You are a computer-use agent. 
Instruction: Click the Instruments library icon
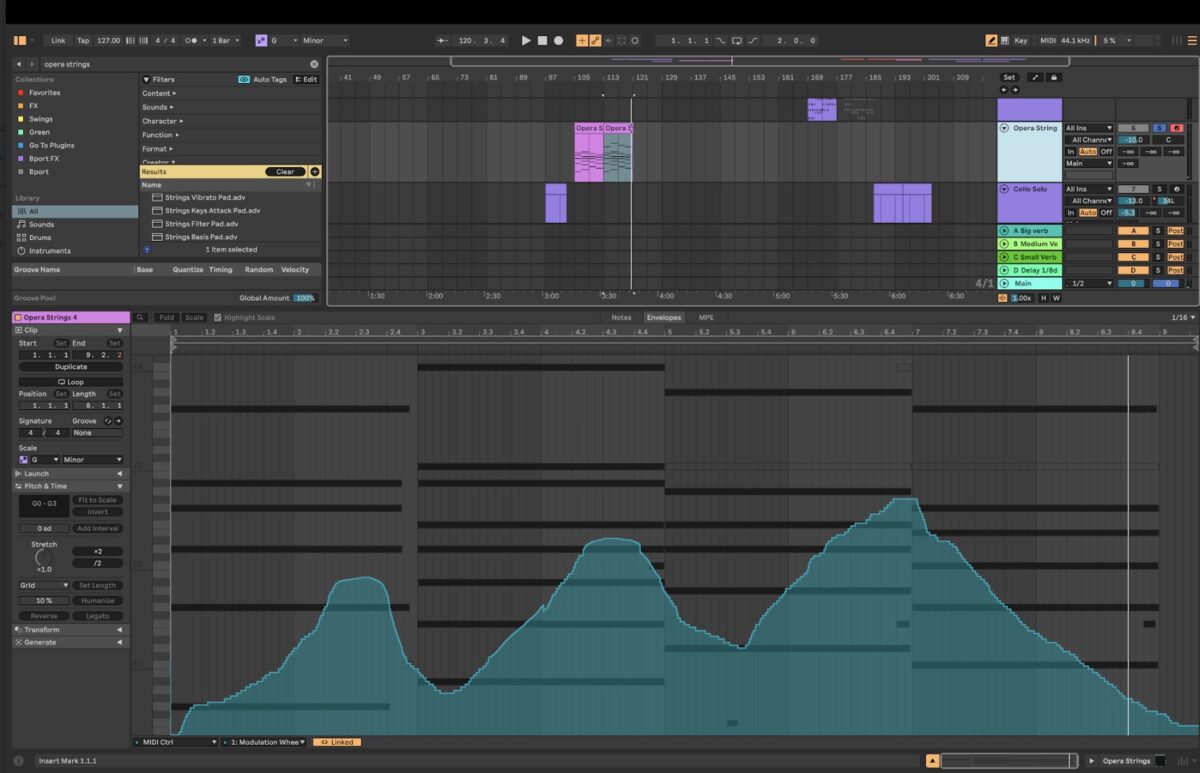coord(21,251)
